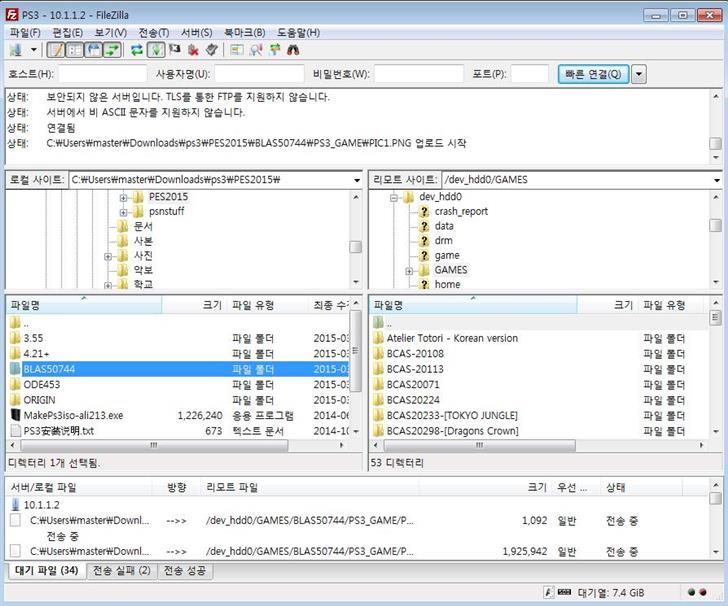Click the disconnect from server icon
Screen dimensions: 728x606
click(x=193, y=49)
